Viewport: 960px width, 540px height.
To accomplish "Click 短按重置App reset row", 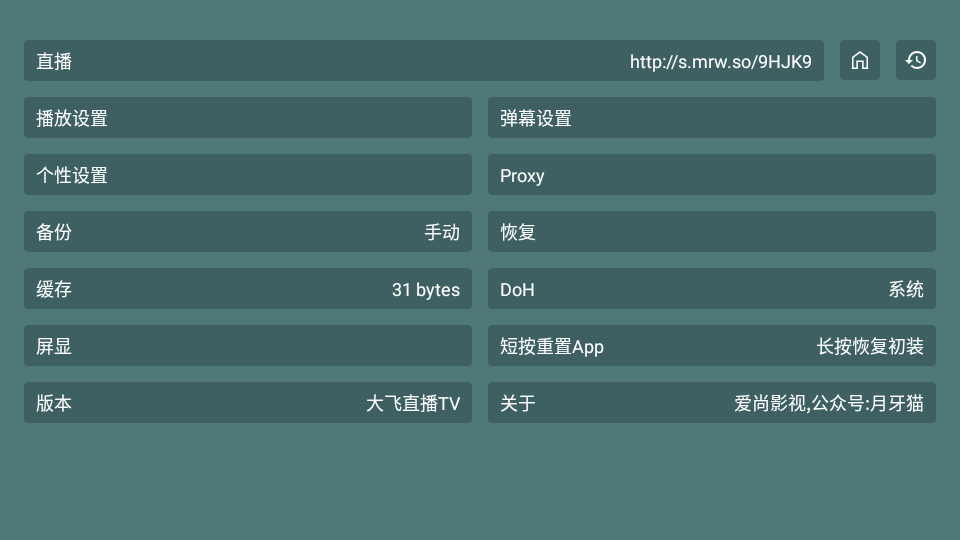I will (711, 346).
